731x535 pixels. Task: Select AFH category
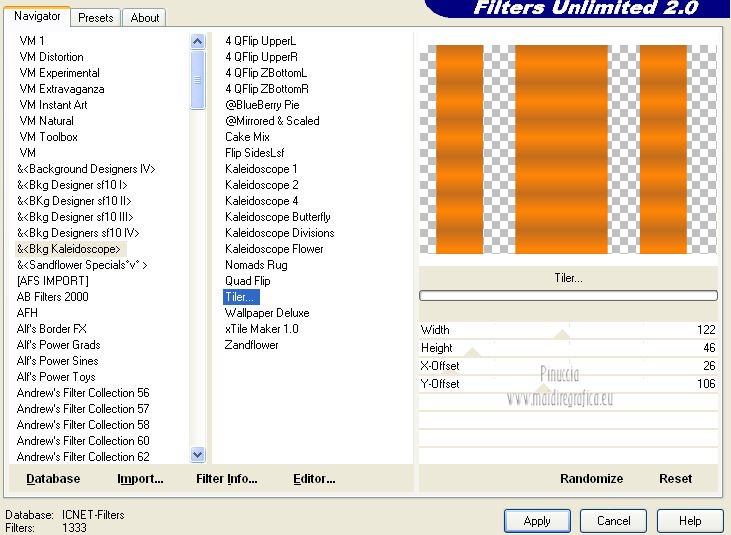click(27, 313)
